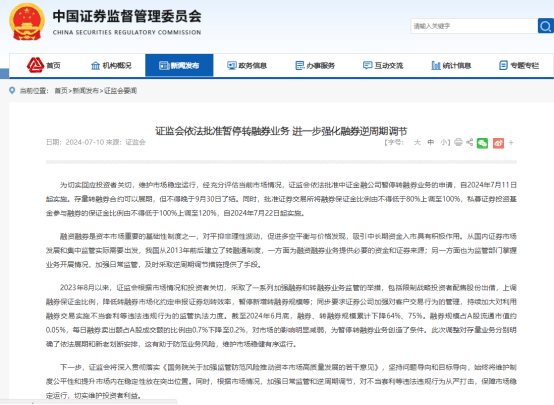554x405 pixels.
Task: Open 政务信息 navigation tab
Action: coord(247,65)
